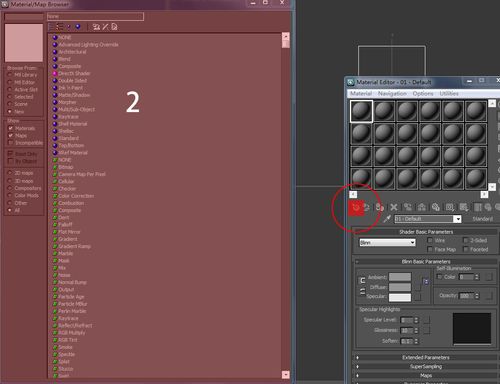The image size is (500, 384).
Task: Select Noise map in browser list
Action: point(62,275)
